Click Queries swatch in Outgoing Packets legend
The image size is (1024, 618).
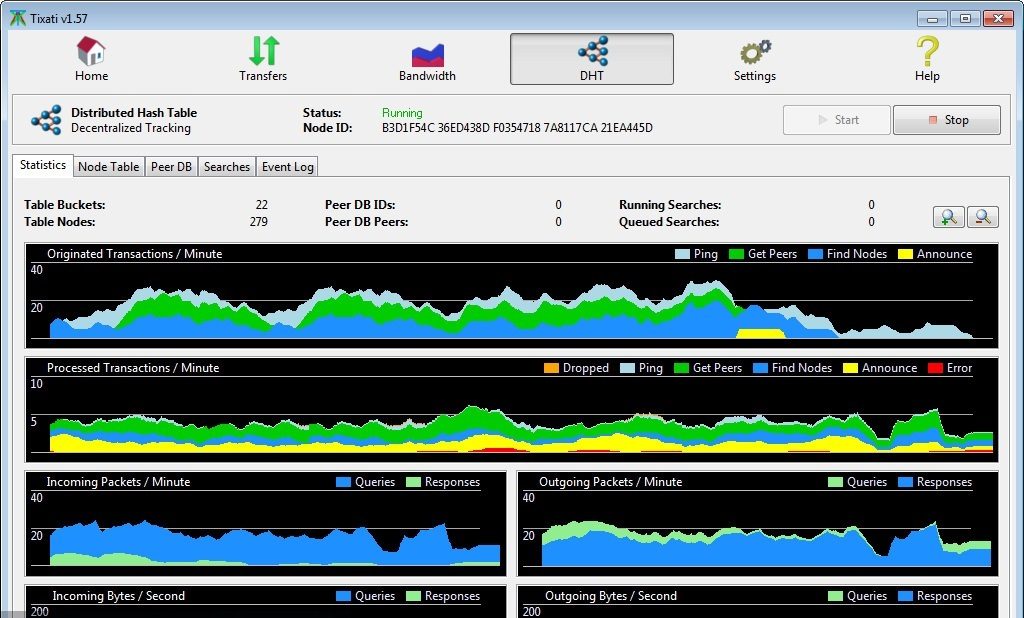pos(835,482)
